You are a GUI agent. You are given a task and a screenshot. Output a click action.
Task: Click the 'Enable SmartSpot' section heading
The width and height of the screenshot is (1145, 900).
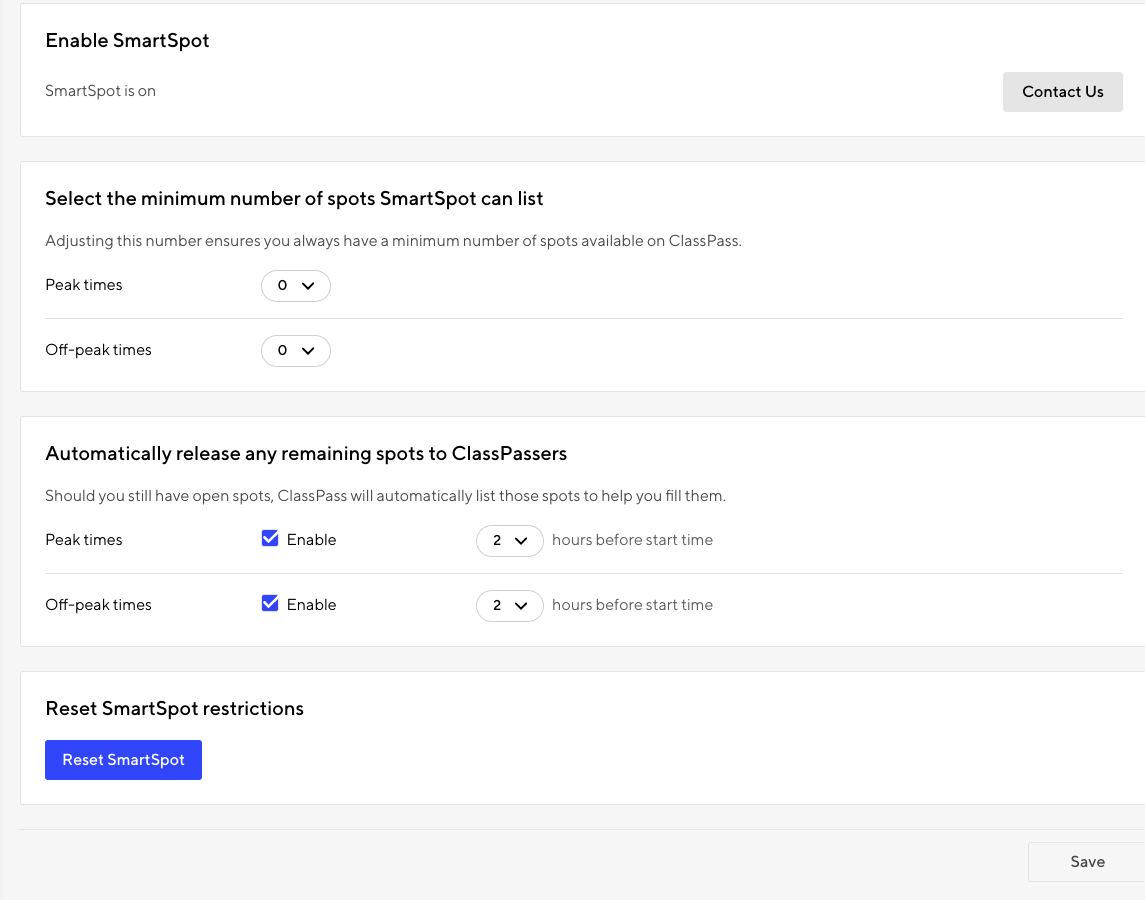pyautogui.click(x=127, y=41)
